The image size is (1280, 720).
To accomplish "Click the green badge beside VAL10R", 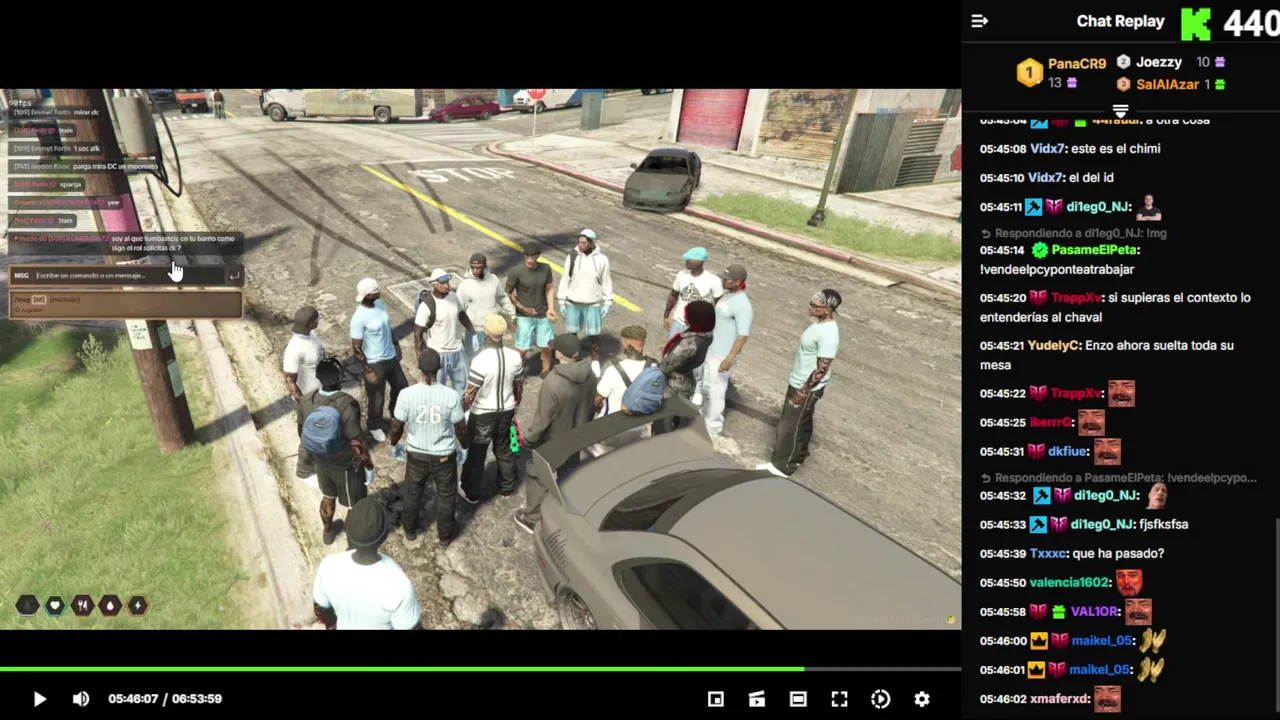I will pyautogui.click(x=1058, y=611).
